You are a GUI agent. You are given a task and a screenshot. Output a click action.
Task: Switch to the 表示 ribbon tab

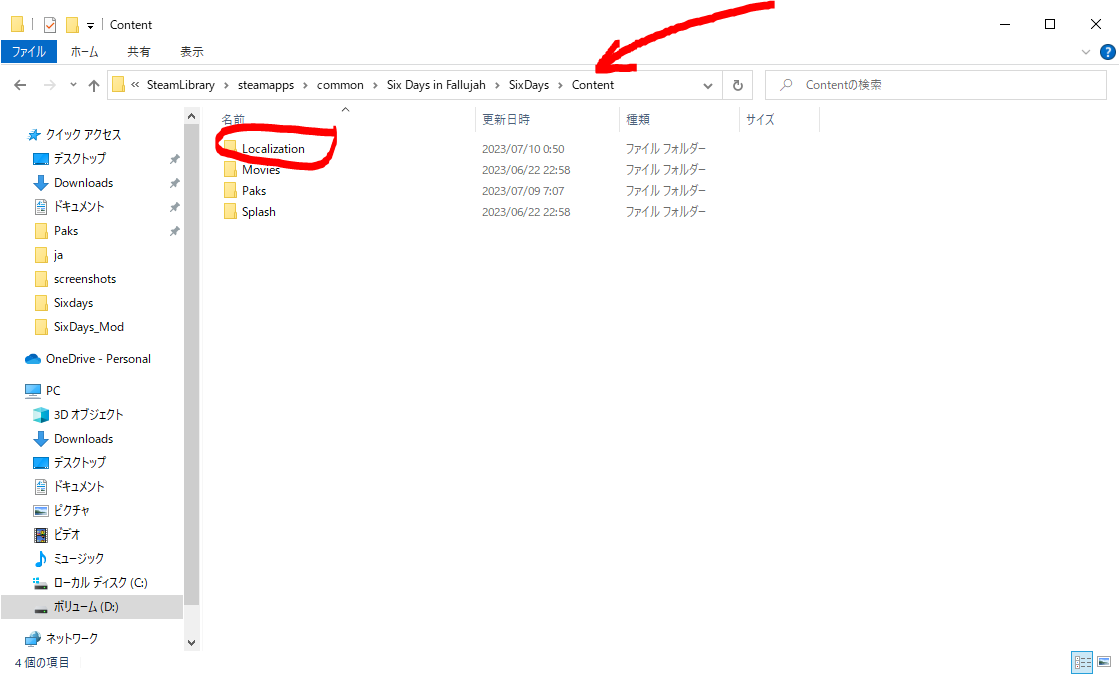191,51
